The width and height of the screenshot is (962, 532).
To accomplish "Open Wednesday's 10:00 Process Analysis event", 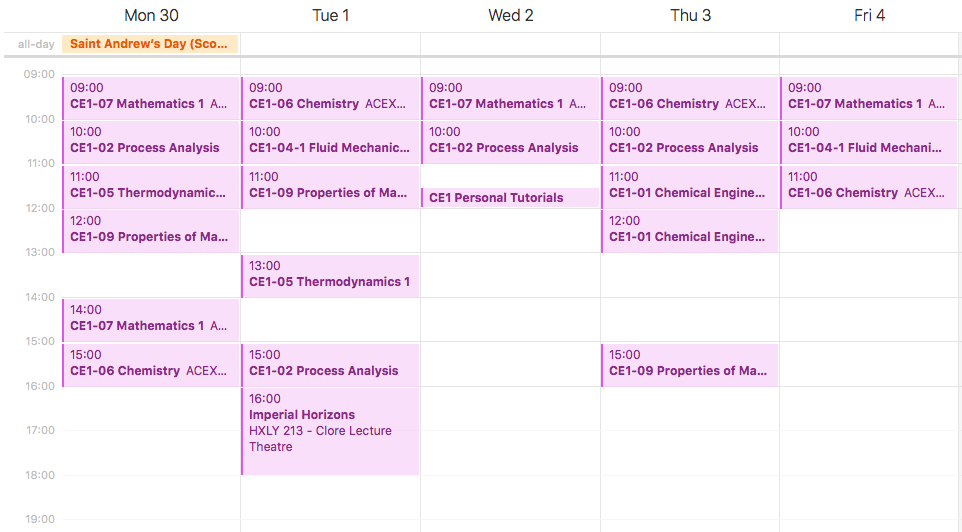I will [510, 141].
